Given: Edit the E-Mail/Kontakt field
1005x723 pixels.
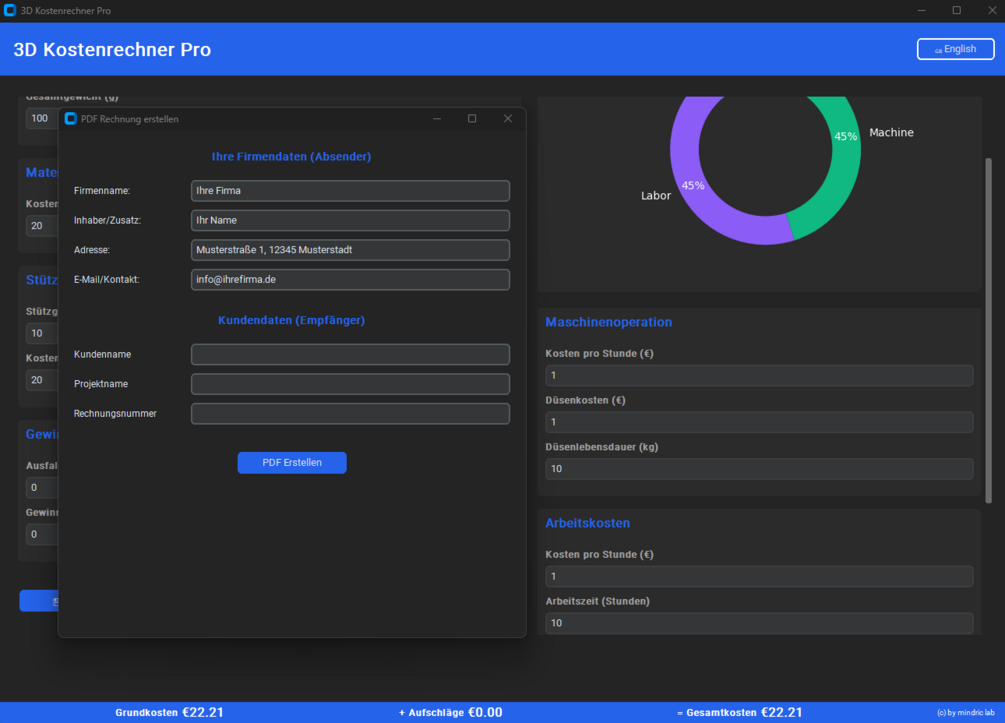Looking at the screenshot, I should point(350,279).
